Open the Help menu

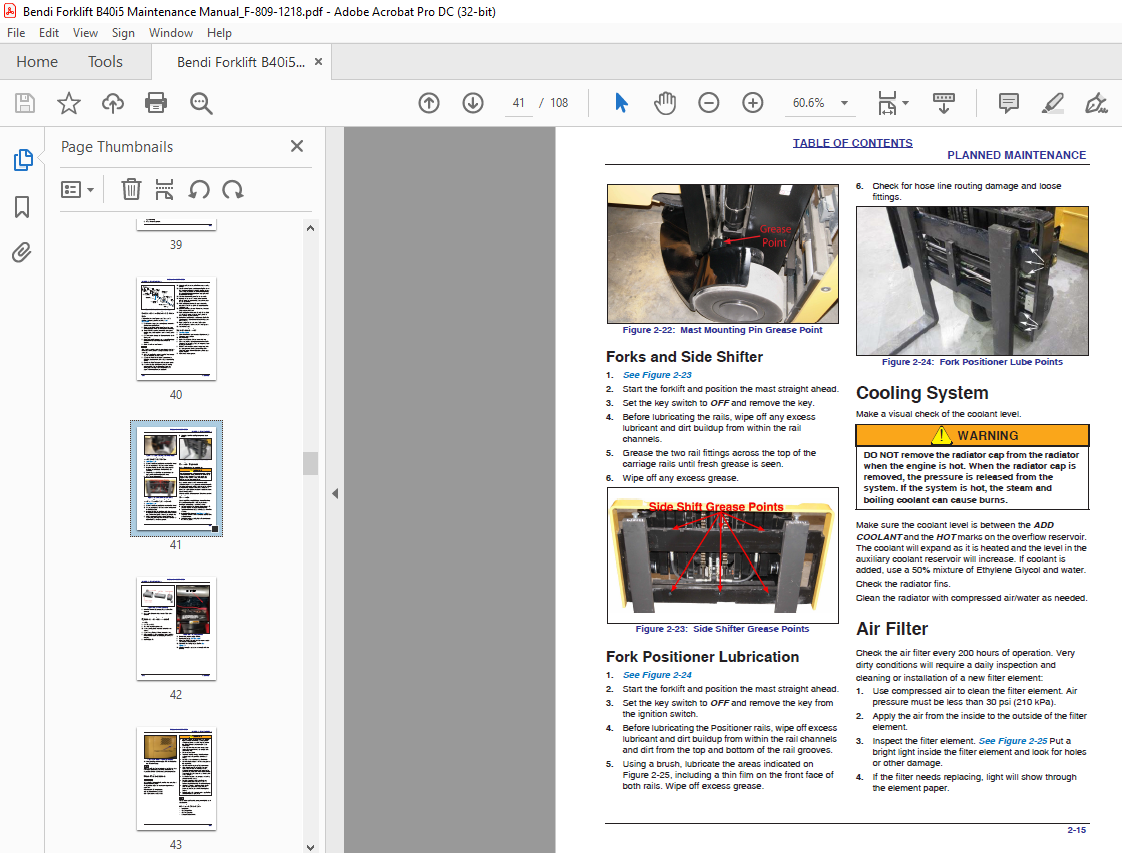(x=219, y=33)
